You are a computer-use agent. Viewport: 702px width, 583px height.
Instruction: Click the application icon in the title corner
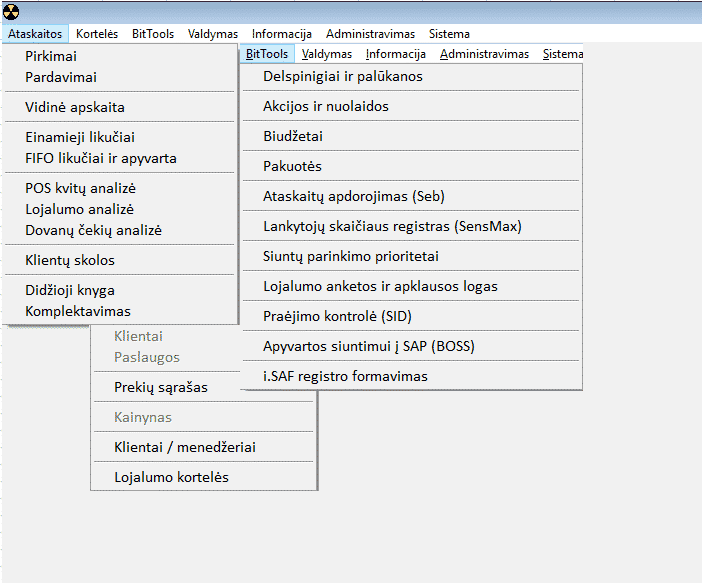coord(11,11)
